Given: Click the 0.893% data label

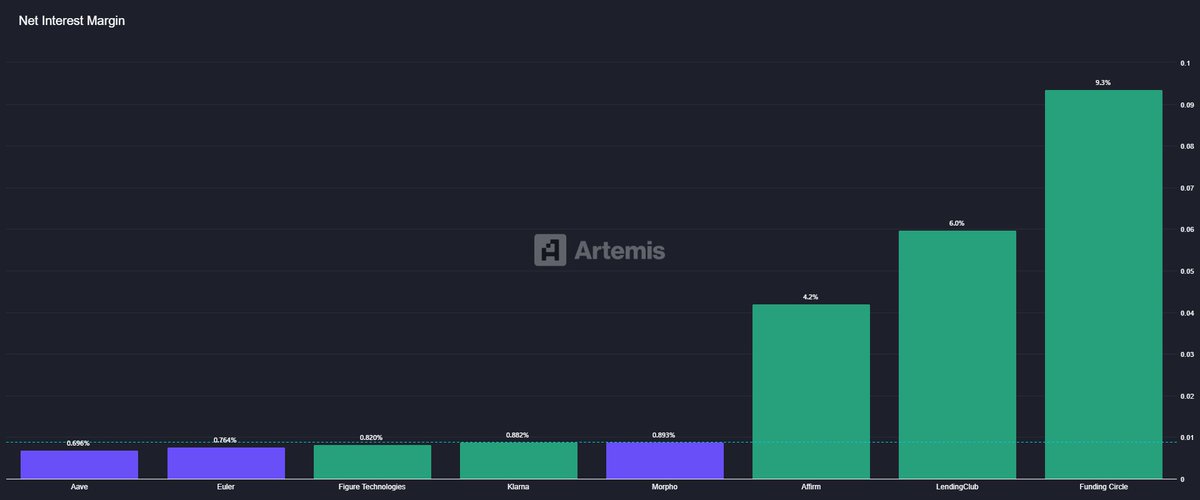Looking at the screenshot, I should [665, 435].
